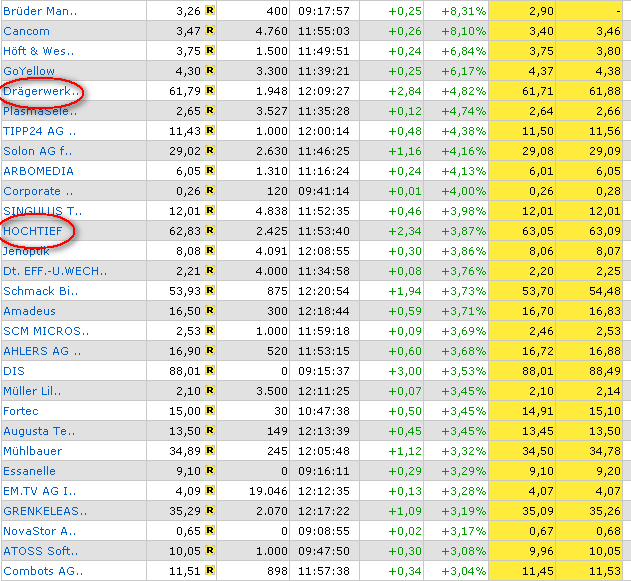631x581 pixels.
Task: Open the Amadeus stock link
Action: click(29, 311)
